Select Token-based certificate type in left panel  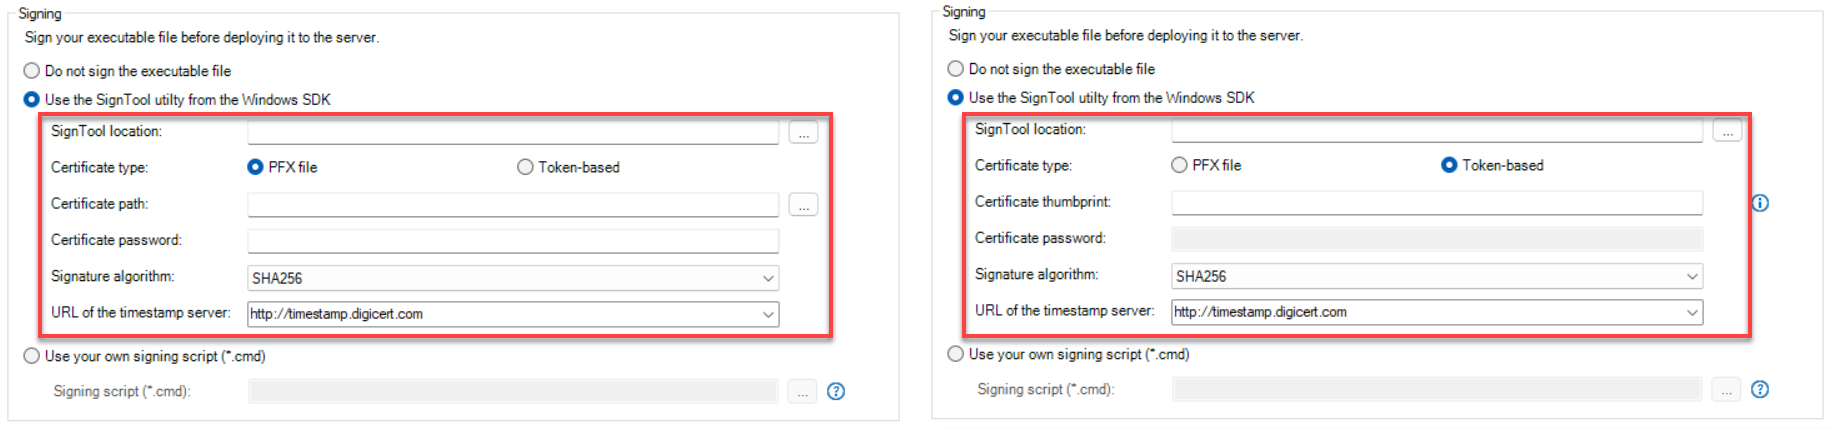click(x=525, y=167)
